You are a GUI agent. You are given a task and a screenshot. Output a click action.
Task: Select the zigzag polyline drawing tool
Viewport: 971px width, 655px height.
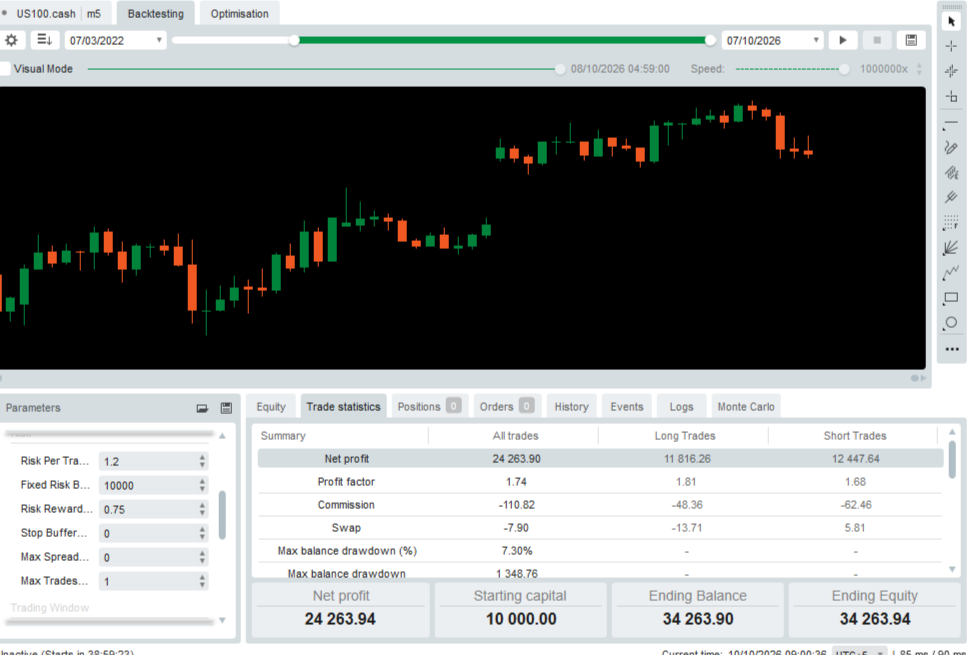tap(951, 272)
